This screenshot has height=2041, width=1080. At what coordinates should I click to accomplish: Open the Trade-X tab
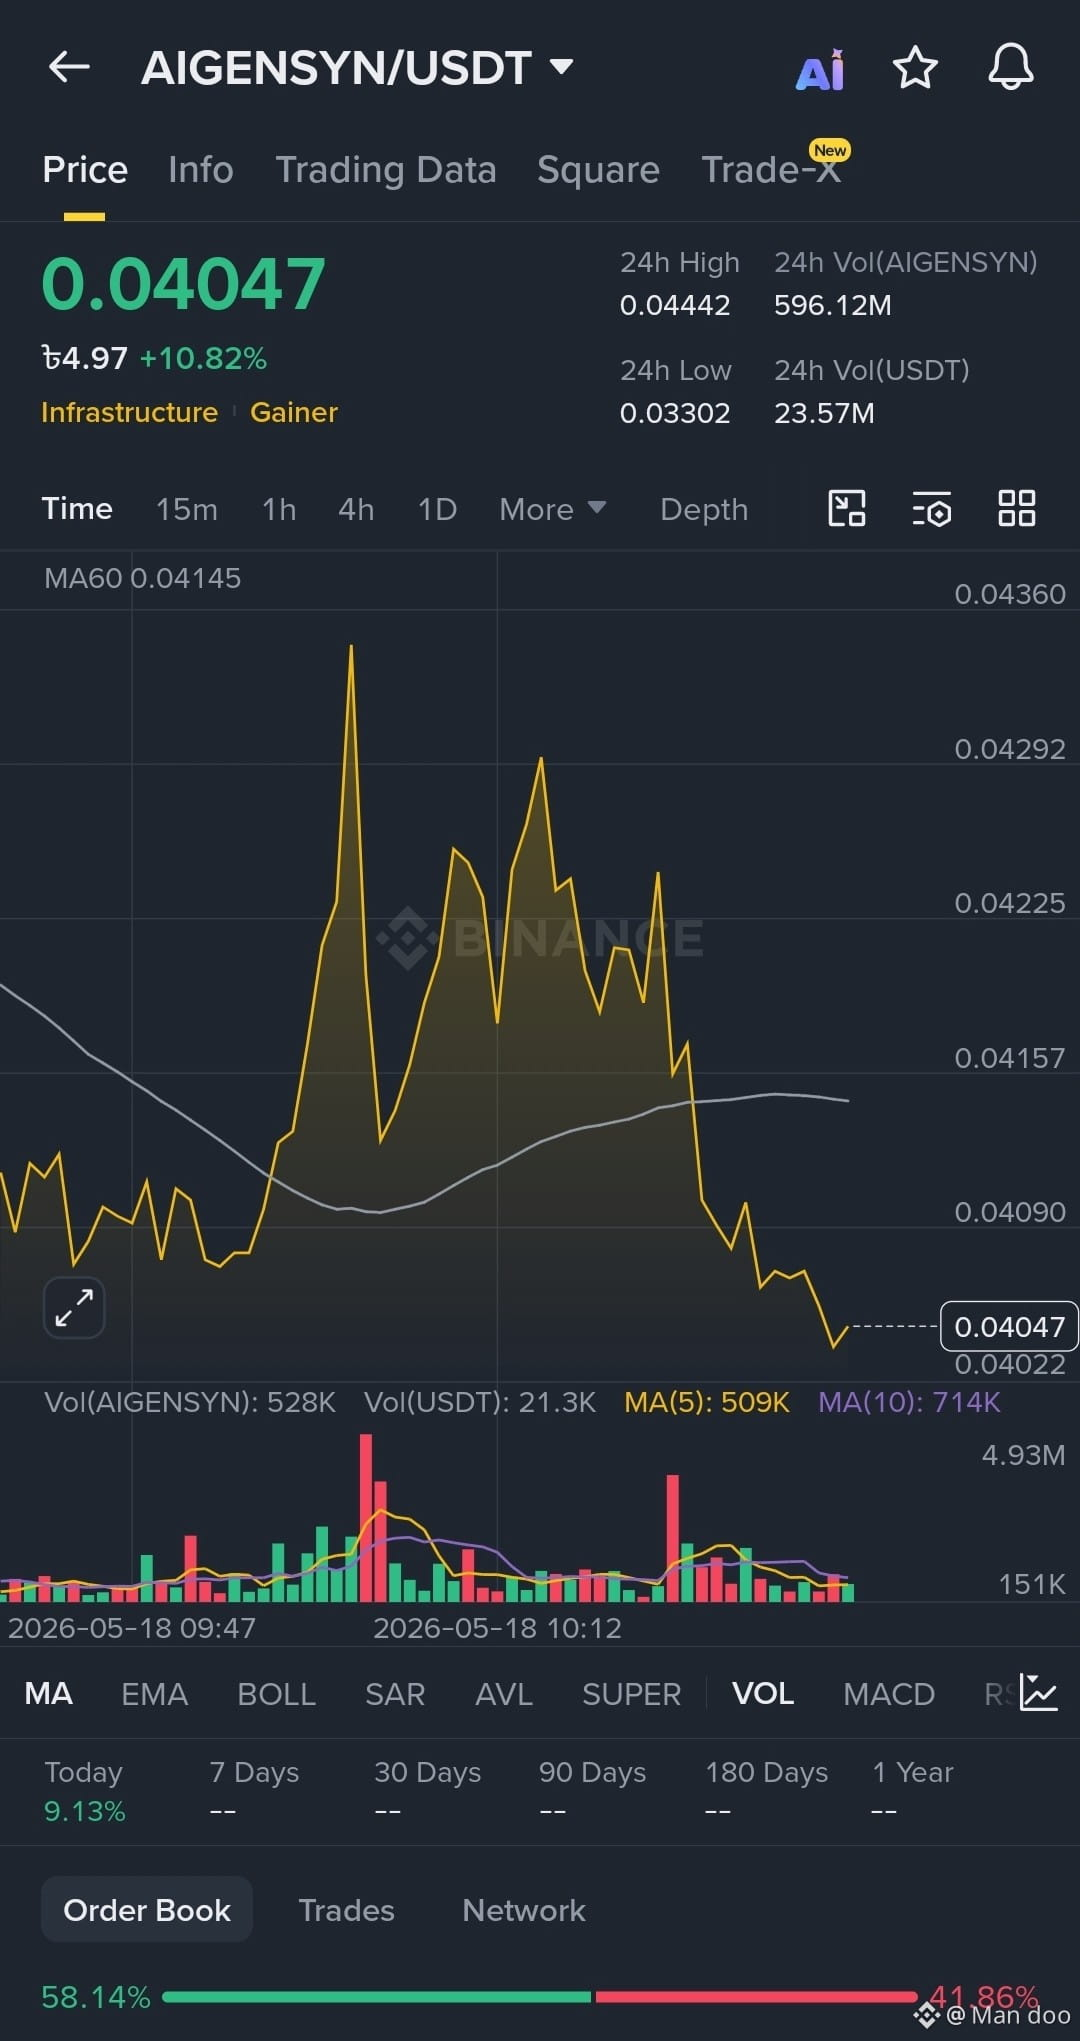point(771,170)
